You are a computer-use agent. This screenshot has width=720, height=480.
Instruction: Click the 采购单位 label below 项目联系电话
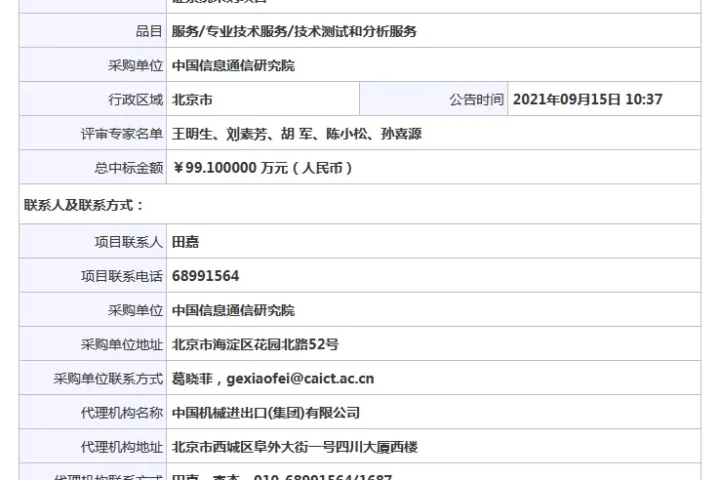pos(135,311)
